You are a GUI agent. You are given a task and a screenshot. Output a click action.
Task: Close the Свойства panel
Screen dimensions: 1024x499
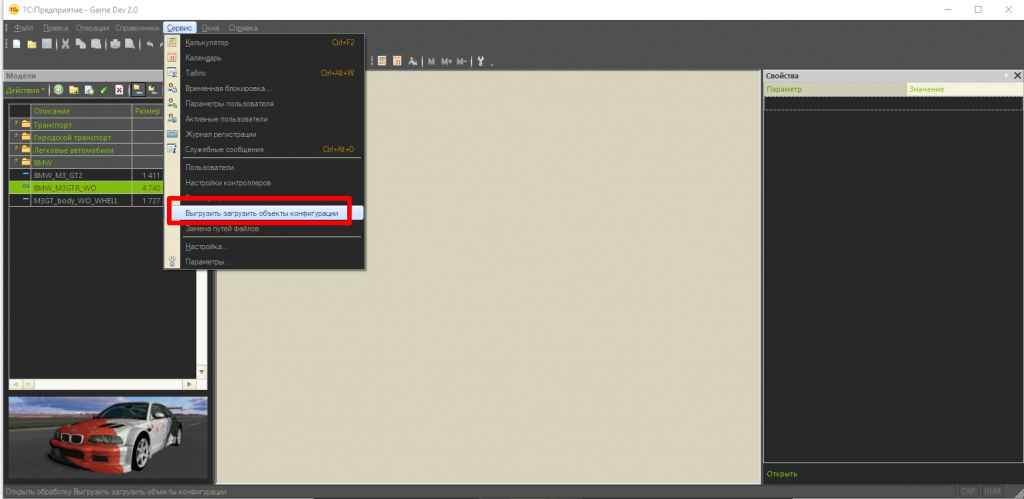click(1017, 76)
